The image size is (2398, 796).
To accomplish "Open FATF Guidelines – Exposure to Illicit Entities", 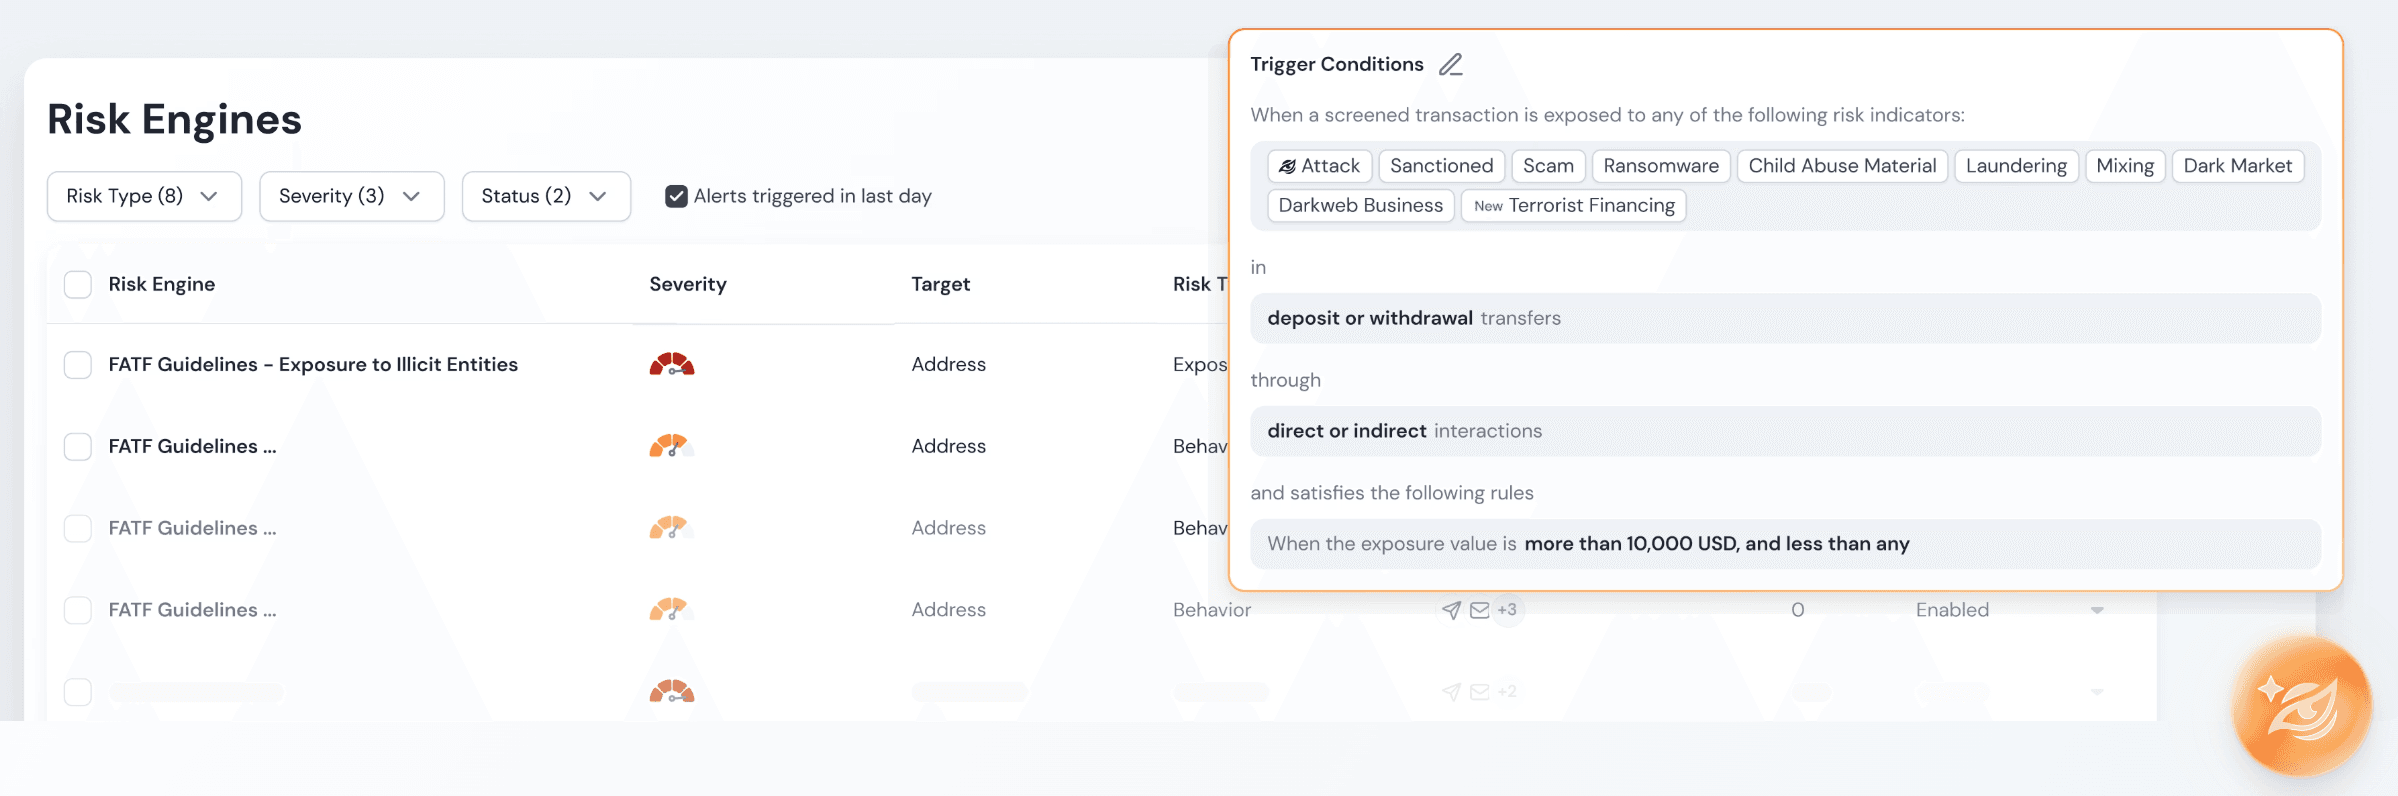I will tap(313, 364).
